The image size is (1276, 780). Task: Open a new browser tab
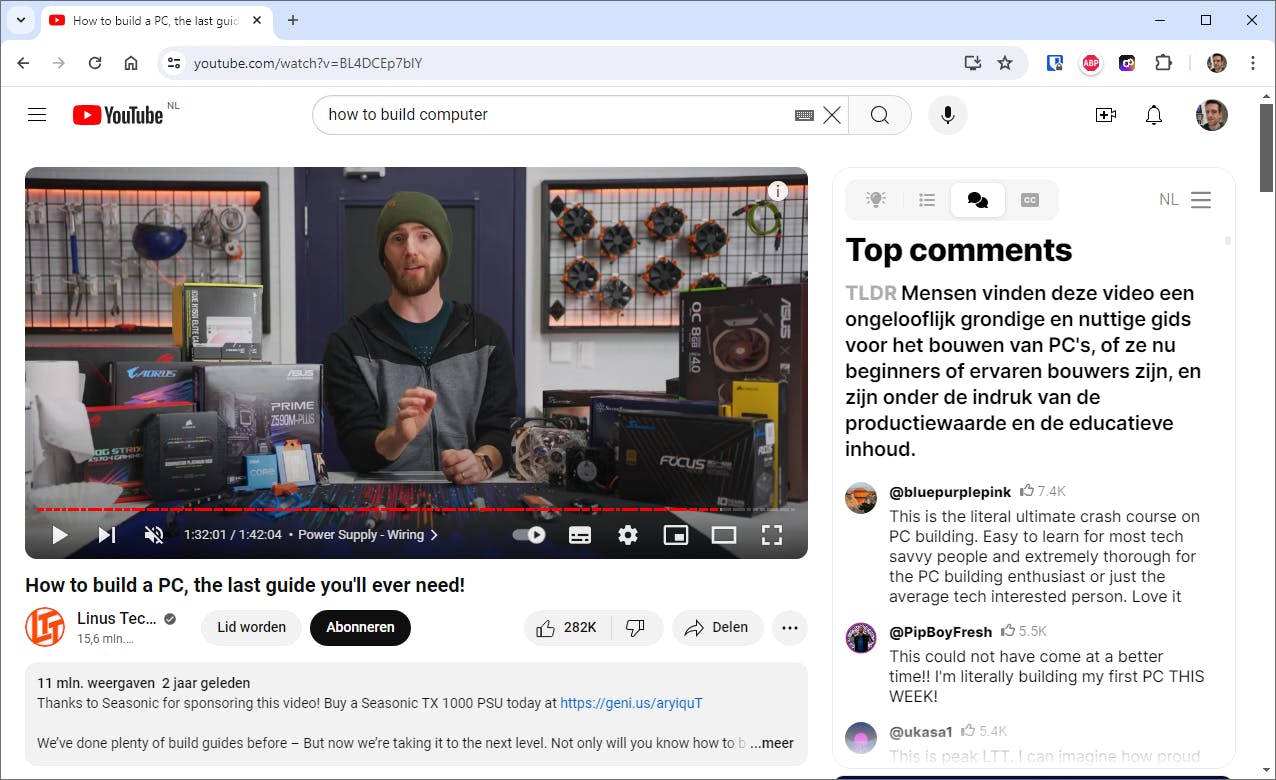point(293,20)
